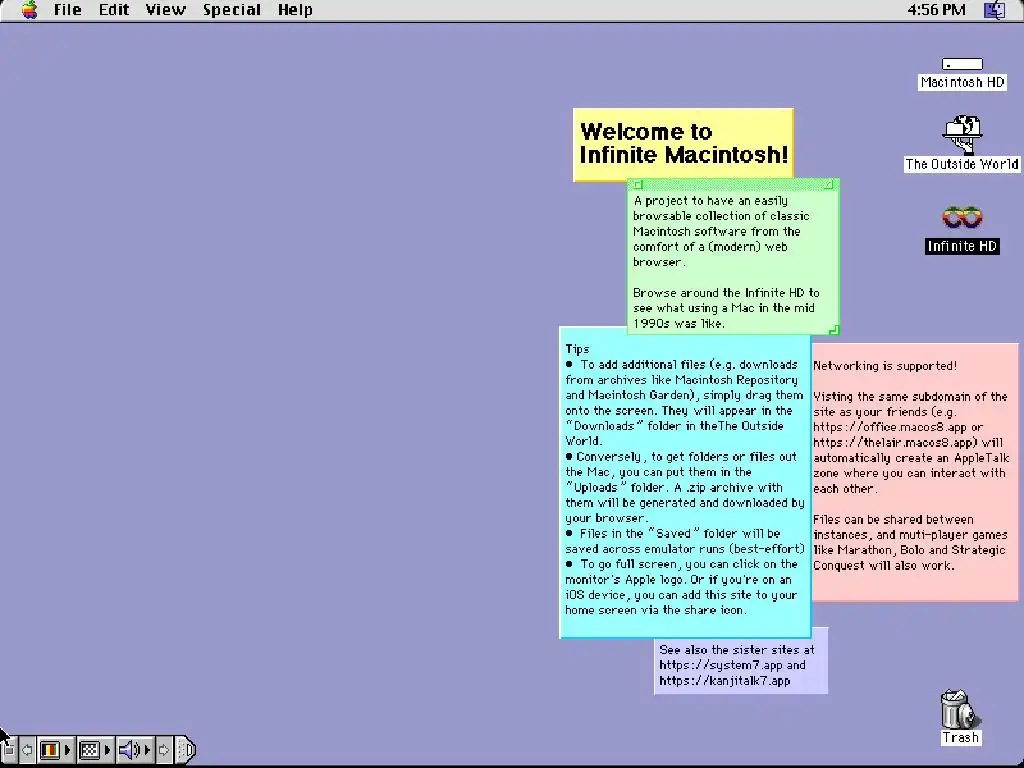Open the Help menu
1024x768 pixels.
pos(295,10)
